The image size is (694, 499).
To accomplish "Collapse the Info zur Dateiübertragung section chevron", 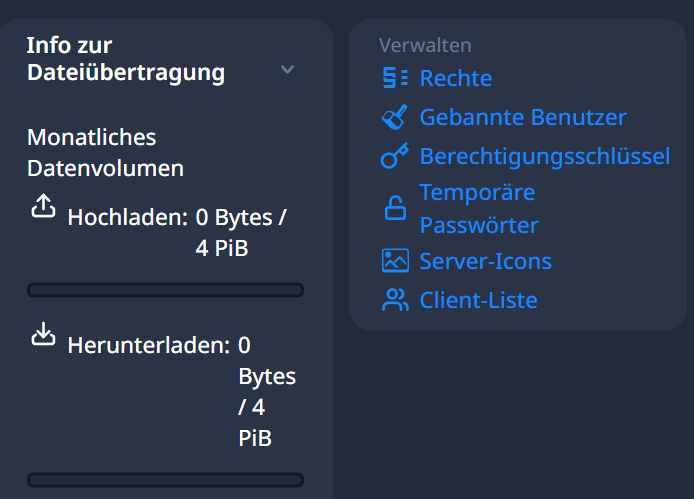I will point(287,70).
